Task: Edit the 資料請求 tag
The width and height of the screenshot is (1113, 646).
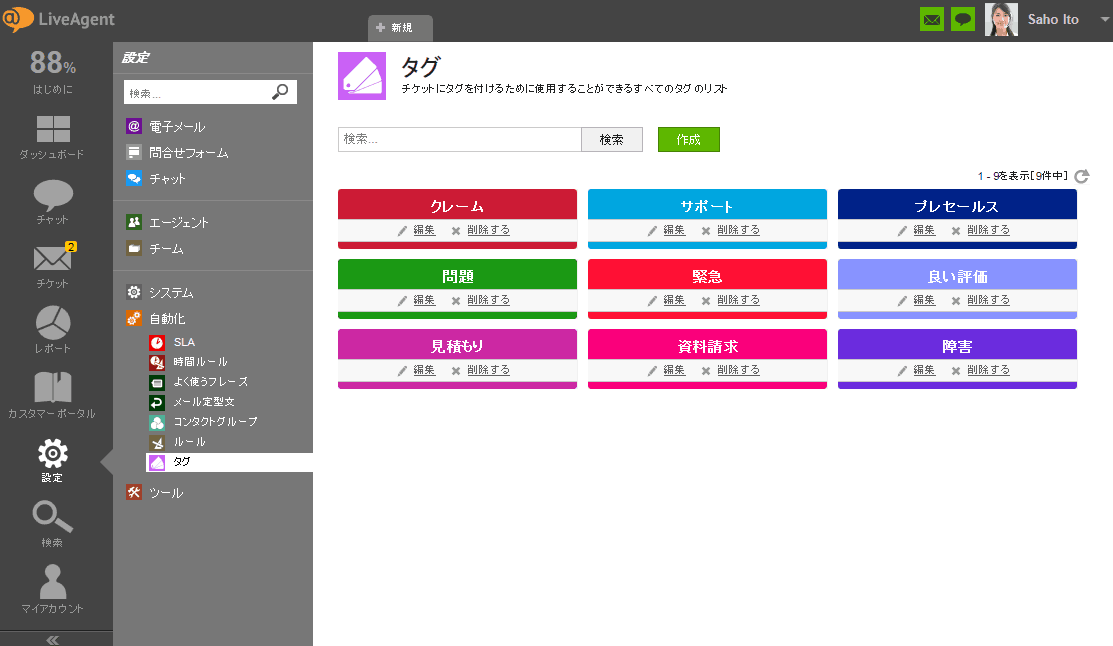Action: click(x=674, y=370)
